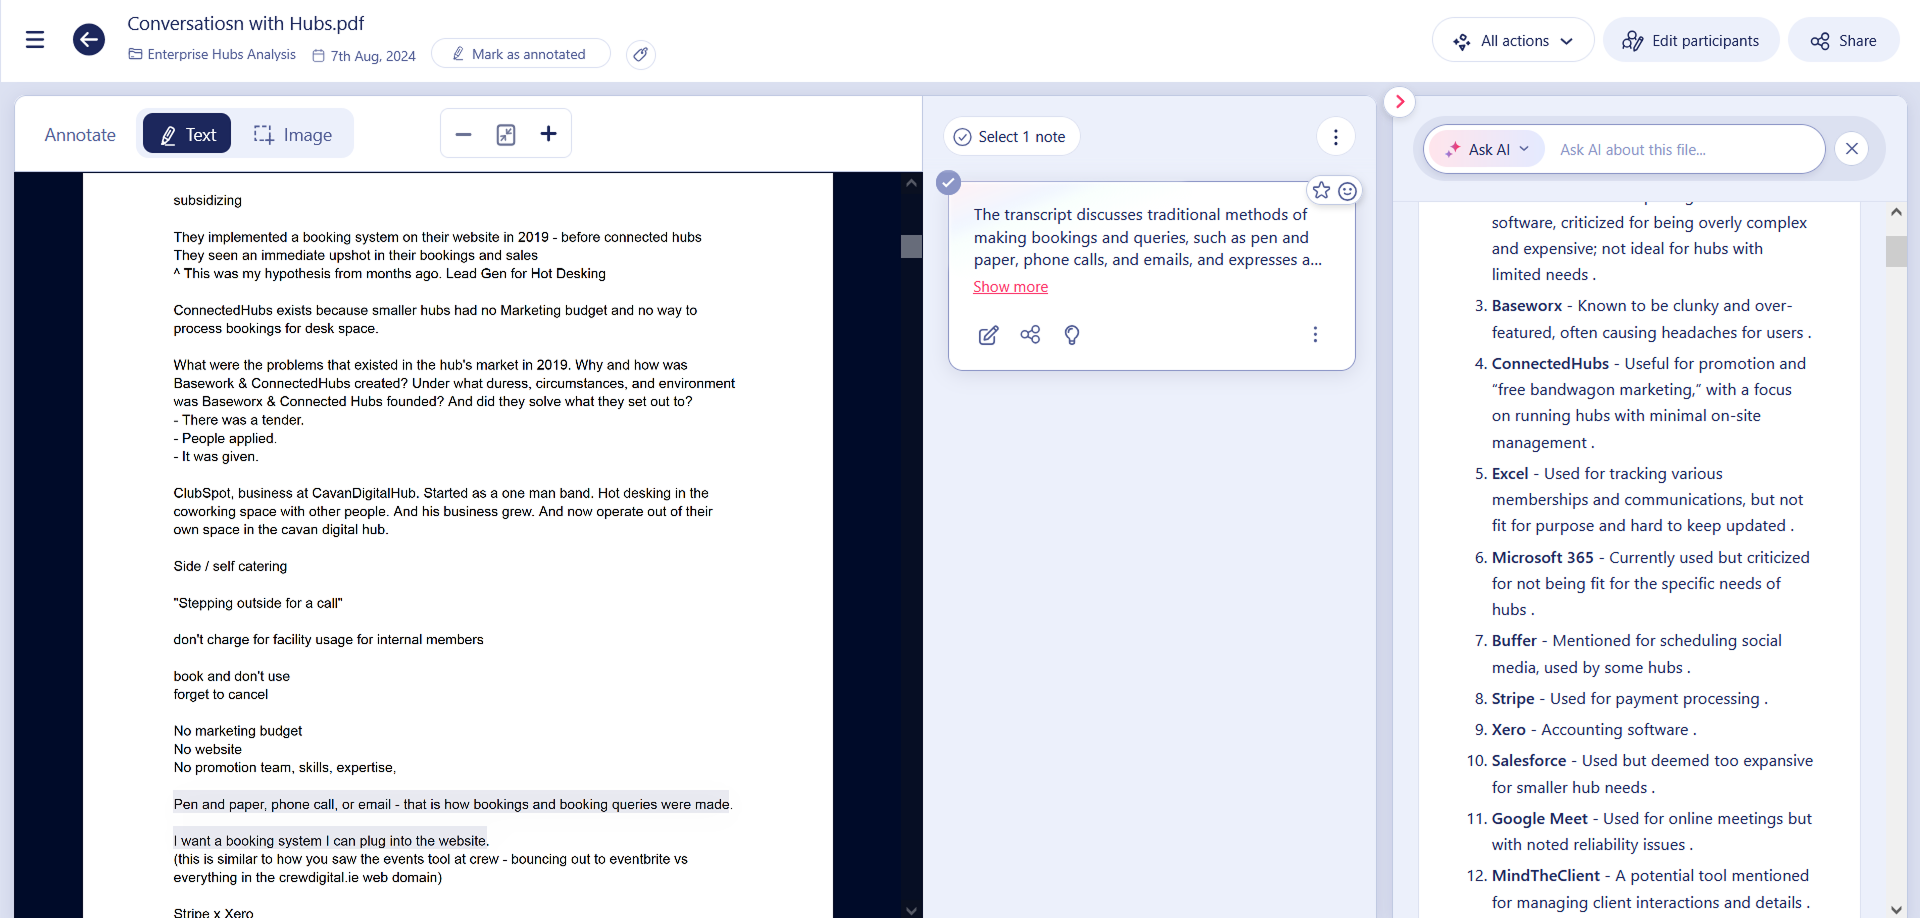This screenshot has width=1920, height=918.
Task: Click Mark as annotated button
Action: 520,54
